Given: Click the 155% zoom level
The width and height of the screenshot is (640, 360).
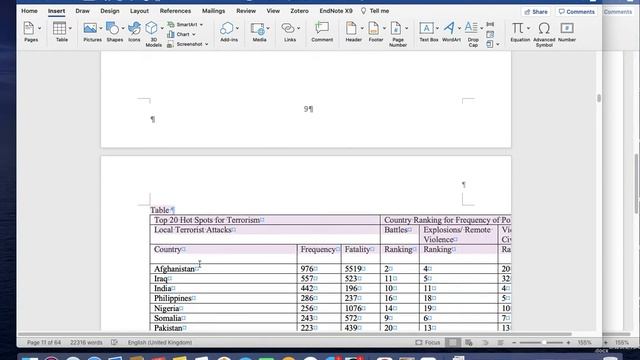Looking at the screenshot, I should 584,342.
